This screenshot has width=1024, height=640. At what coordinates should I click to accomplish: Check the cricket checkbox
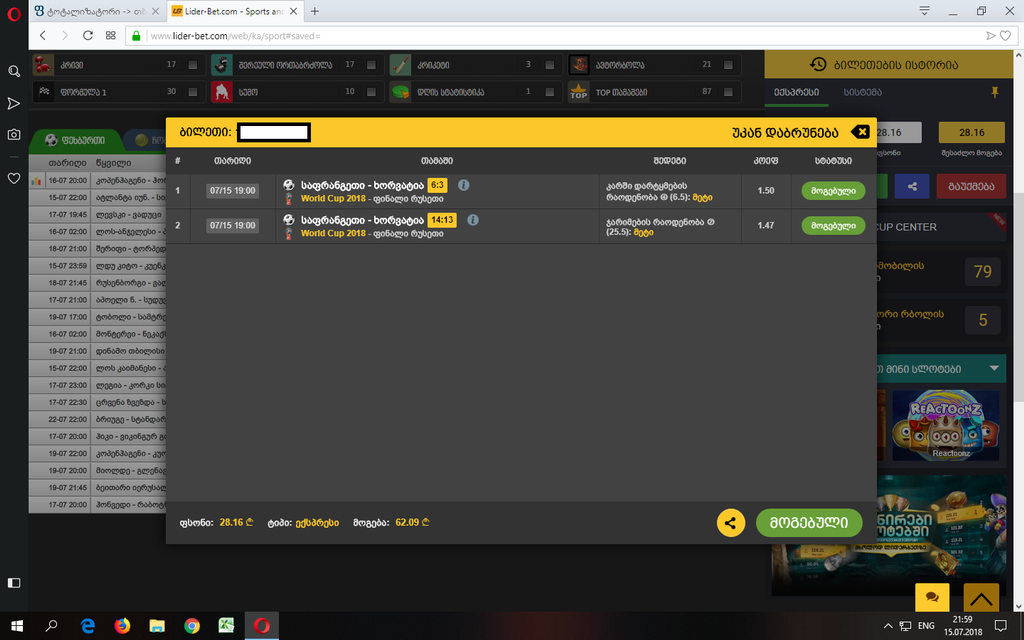[549, 65]
